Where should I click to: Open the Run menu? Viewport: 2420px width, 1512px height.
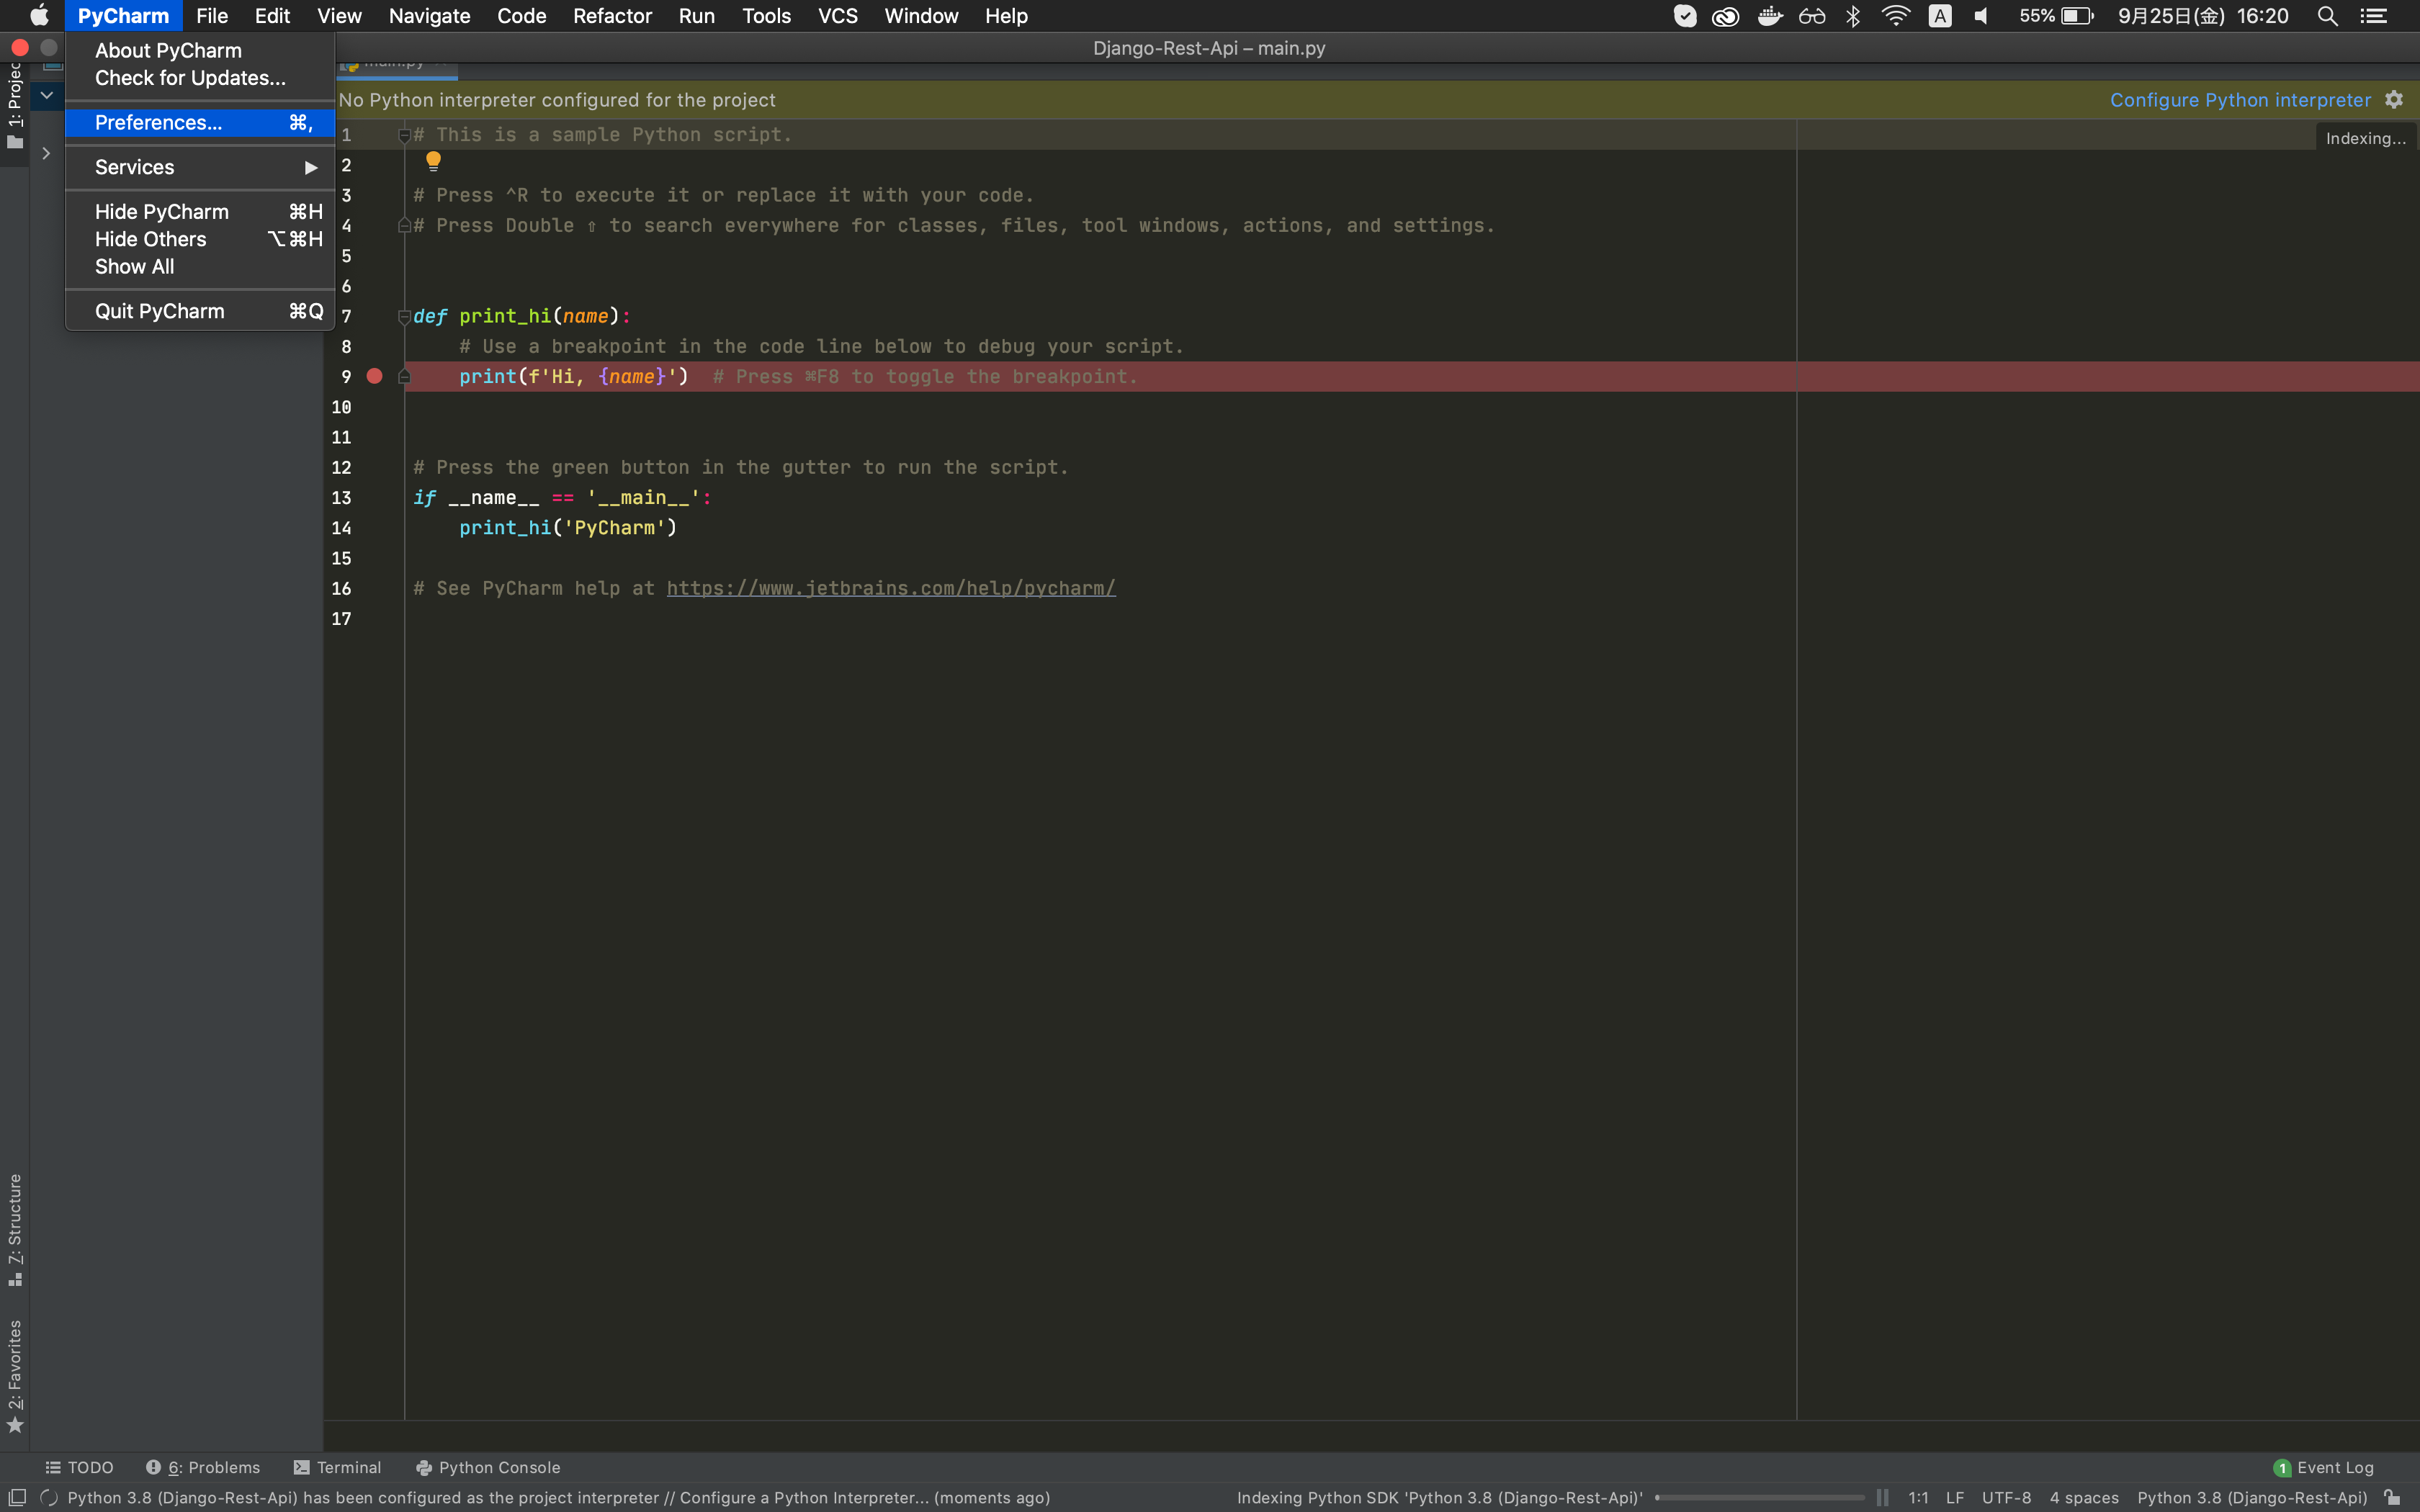[x=696, y=15]
